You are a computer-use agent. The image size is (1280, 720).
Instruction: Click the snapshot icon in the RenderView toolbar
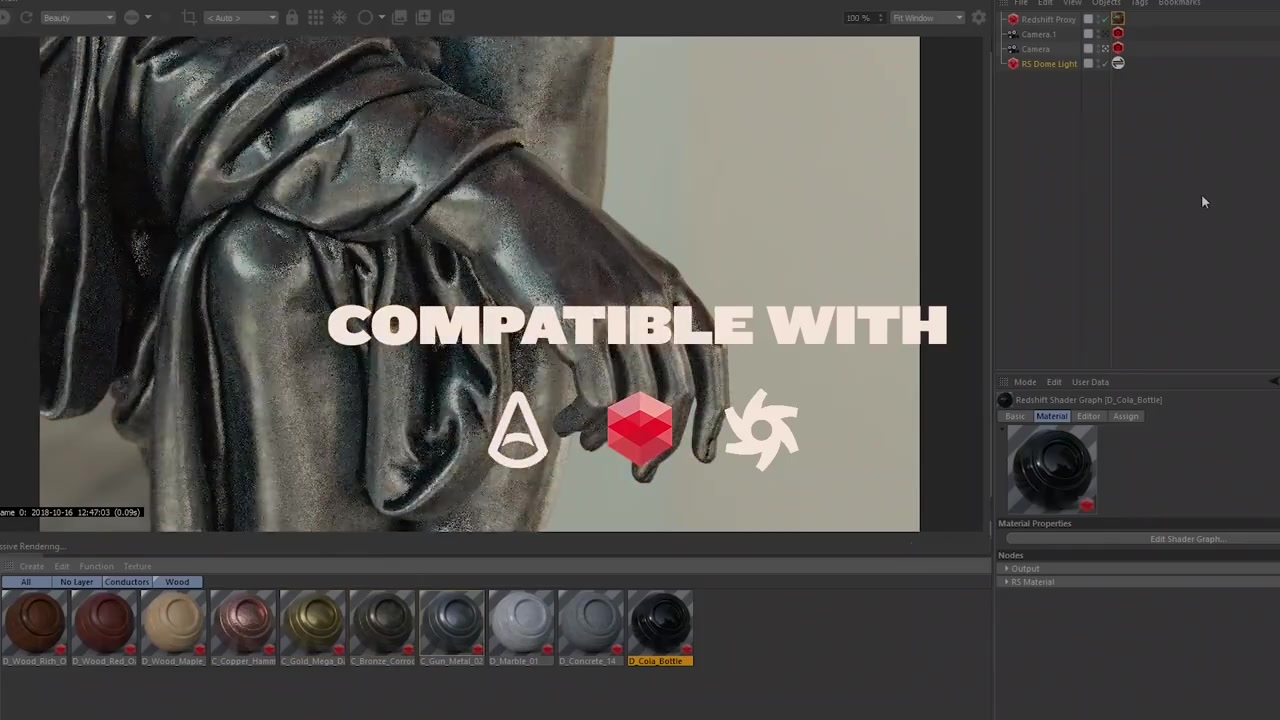pos(400,17)
